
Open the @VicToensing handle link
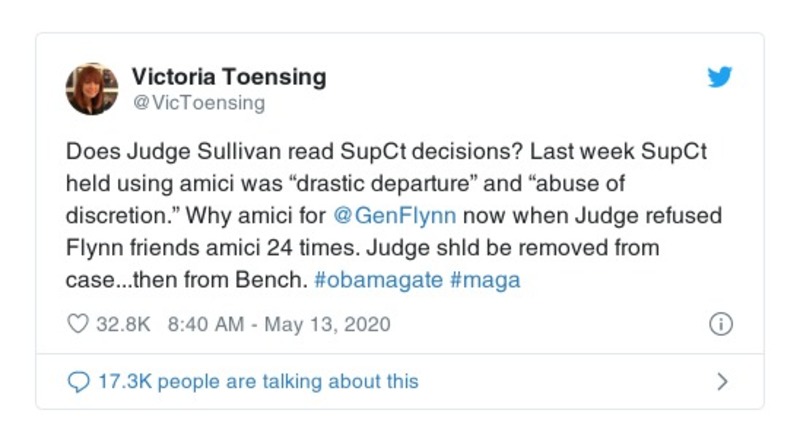point(198,103)
